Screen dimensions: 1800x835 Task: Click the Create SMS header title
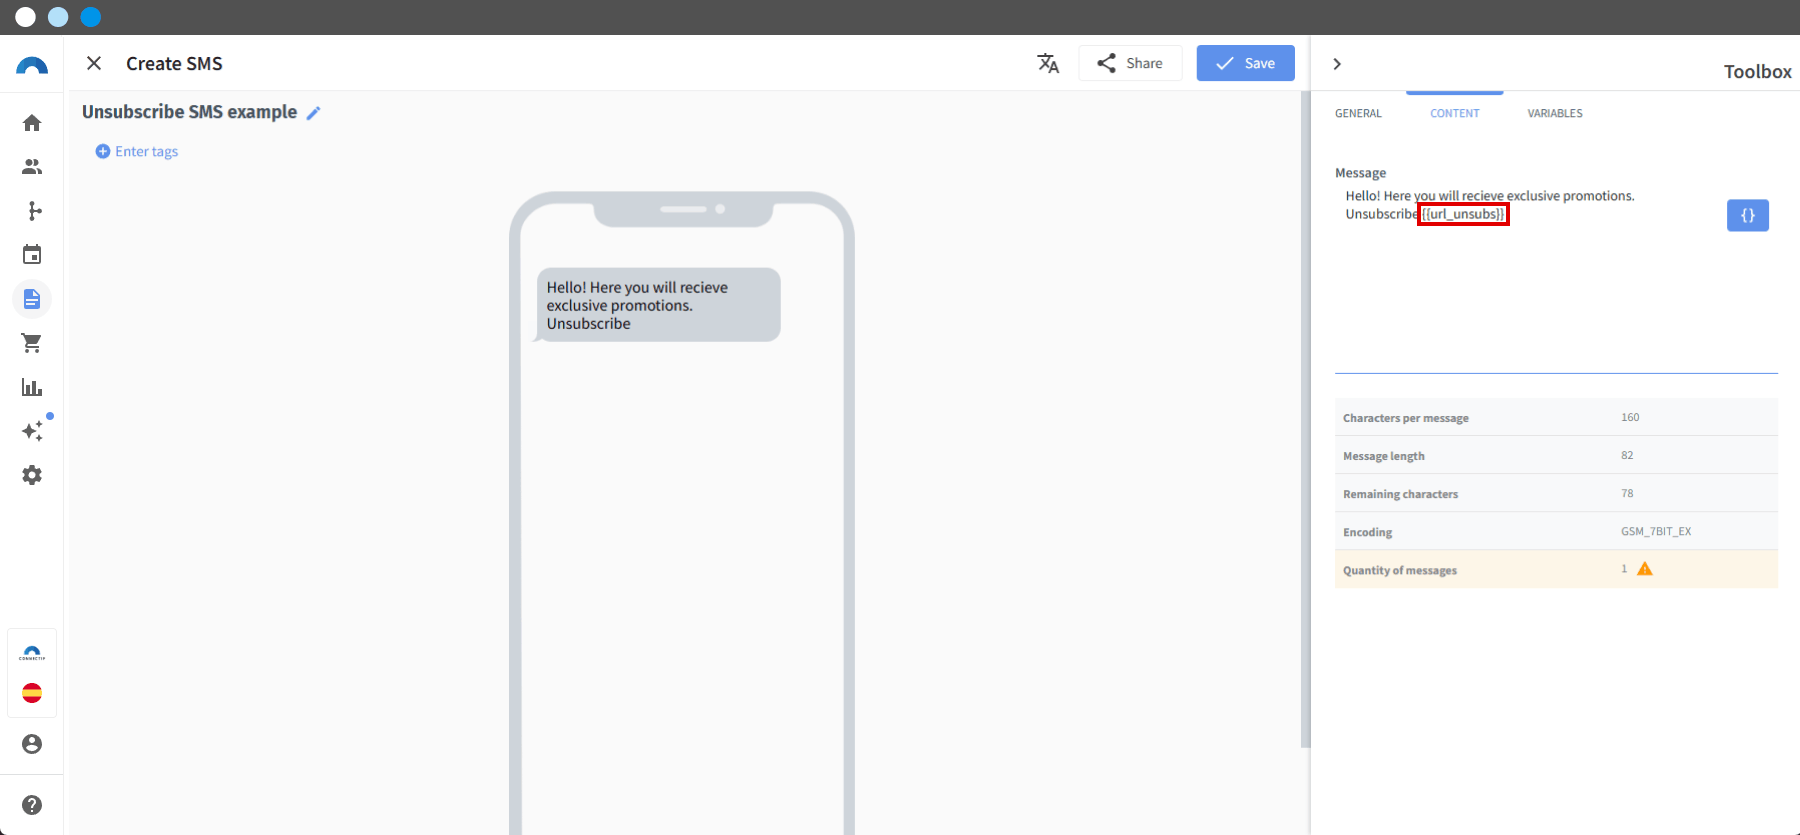(x=174, y=63)
